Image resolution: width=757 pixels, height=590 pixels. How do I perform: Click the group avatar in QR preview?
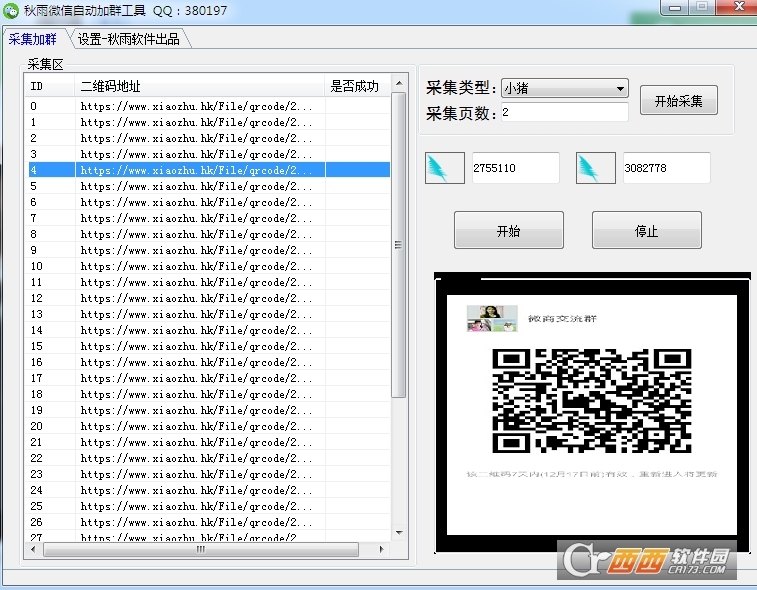pos(492,318)
